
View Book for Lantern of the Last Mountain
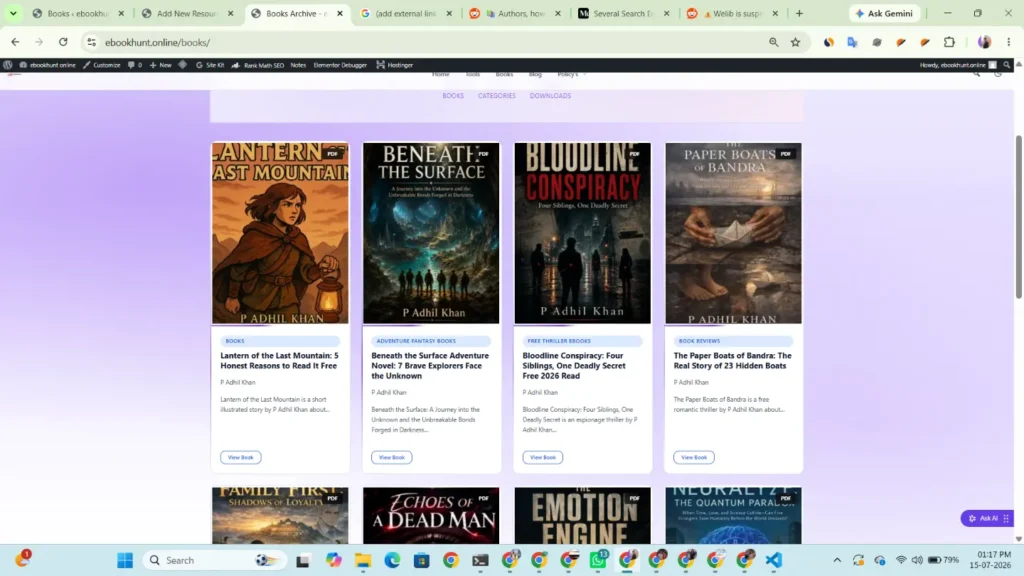point(240,457)
